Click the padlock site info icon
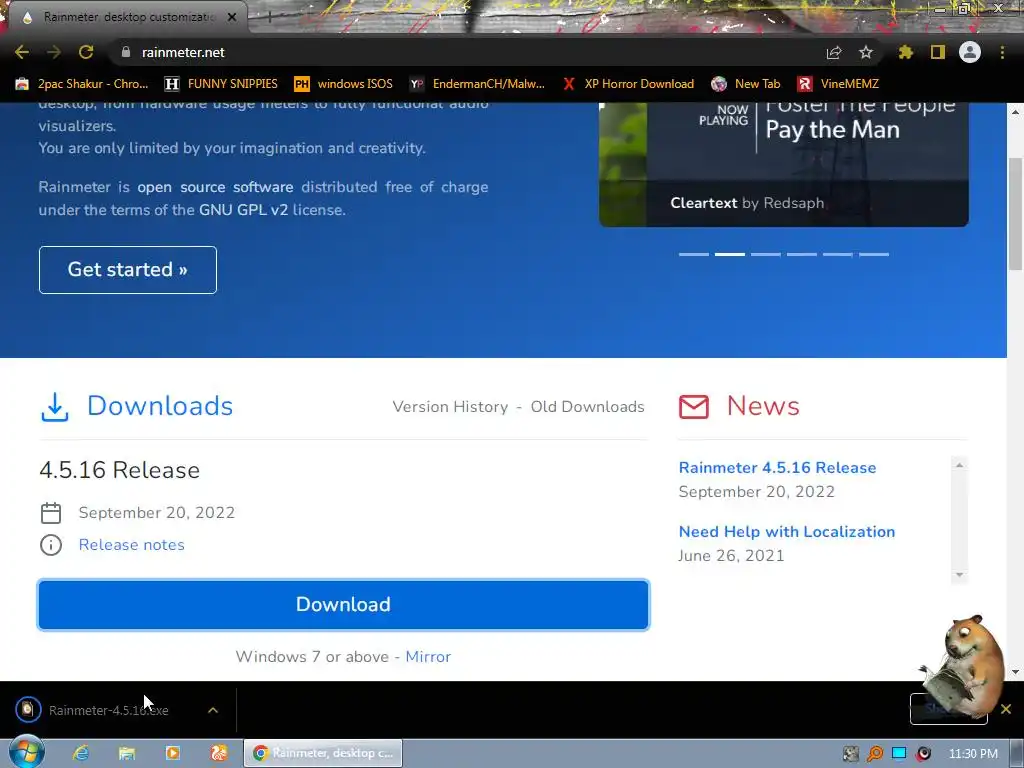Image resolution: width=1024 pixels, height=768 pixels. pyautogui.click(x=126, y=52)
